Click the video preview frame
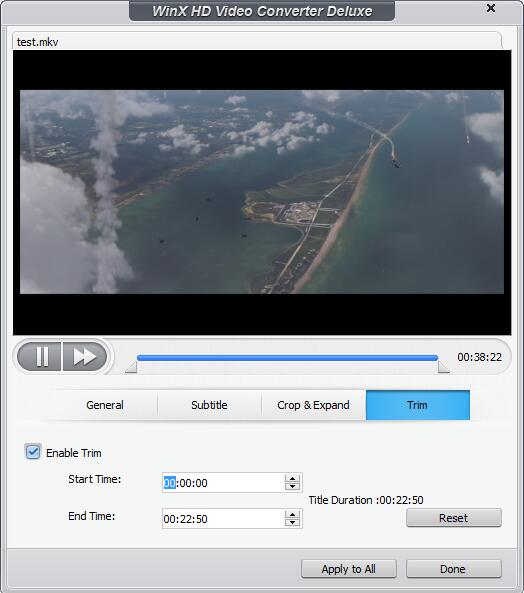524x593 pixels. tap(262, 192)
